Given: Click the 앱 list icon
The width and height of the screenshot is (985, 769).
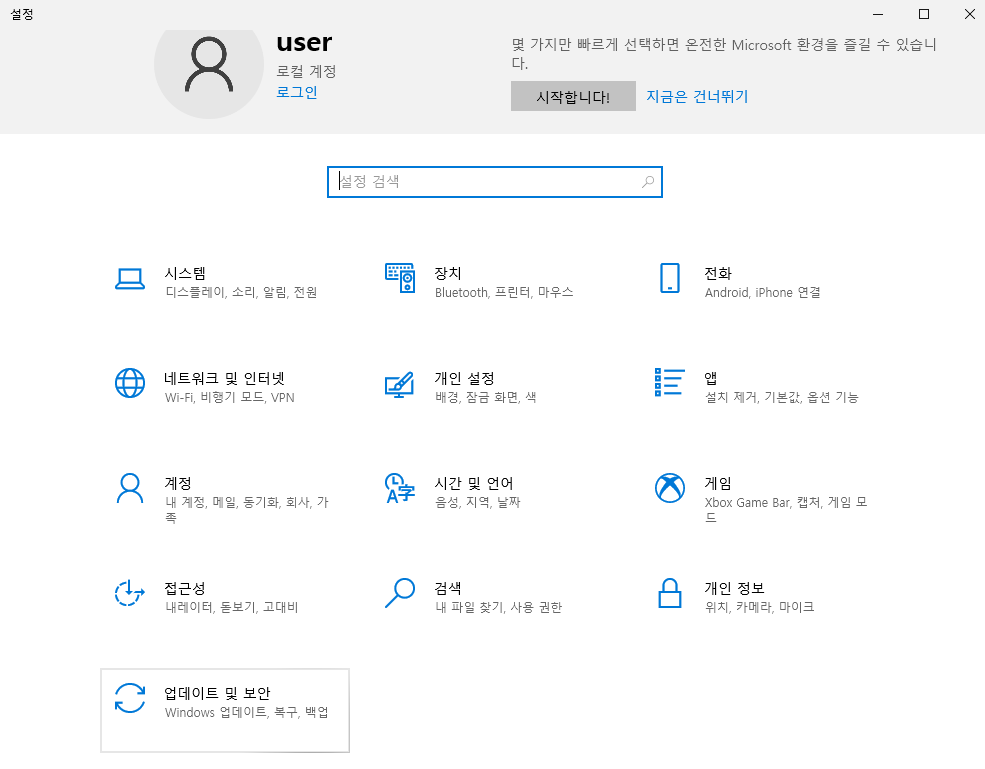Looking at the screenshot, I should pos(670,382).
